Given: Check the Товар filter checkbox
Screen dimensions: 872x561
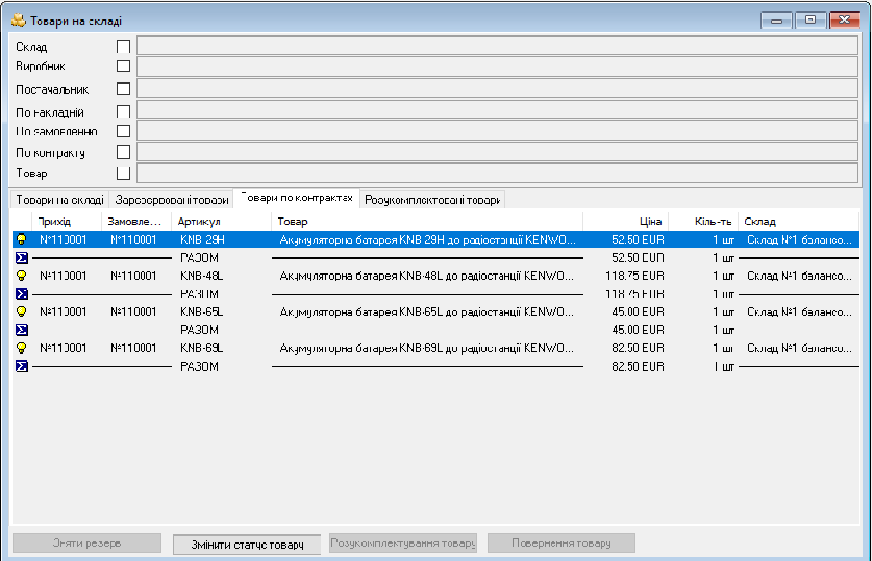Looking at the screenshot, I should 124,173.
